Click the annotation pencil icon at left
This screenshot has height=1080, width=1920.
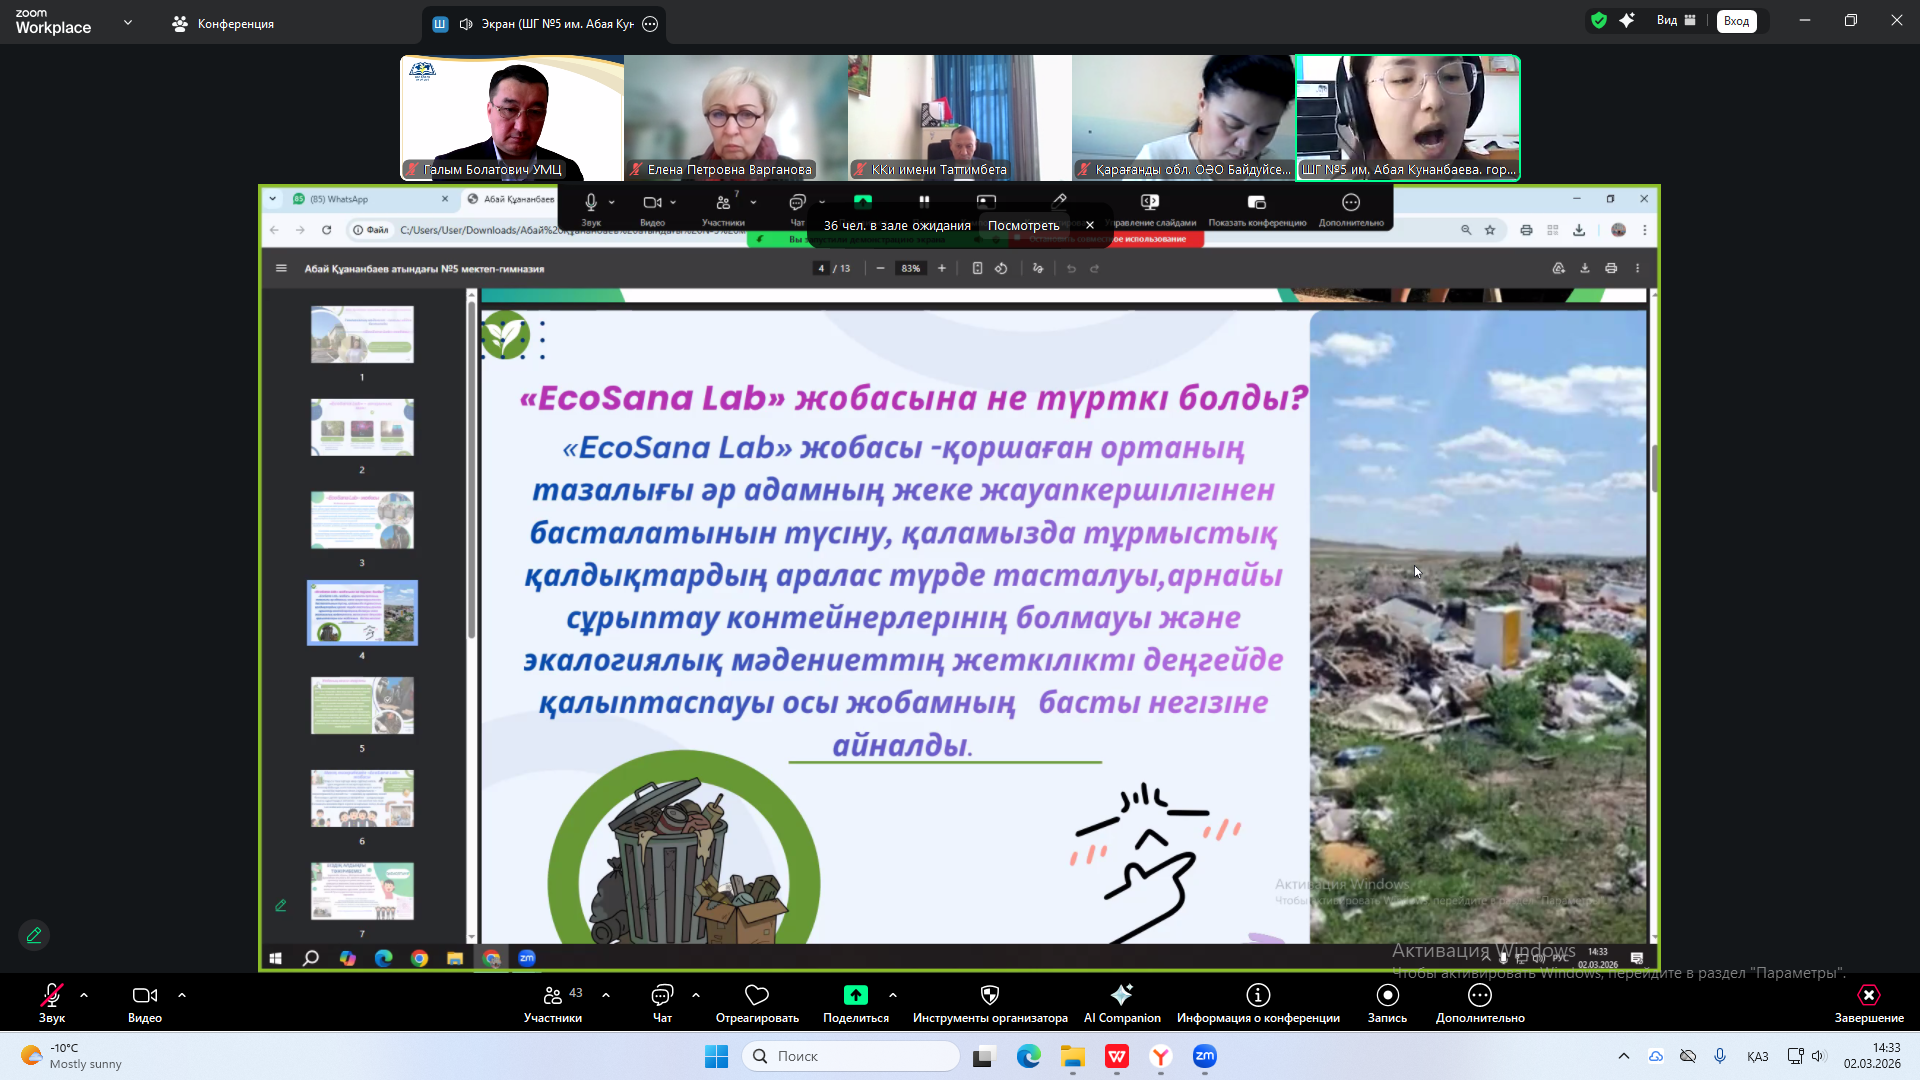[34, 935]
